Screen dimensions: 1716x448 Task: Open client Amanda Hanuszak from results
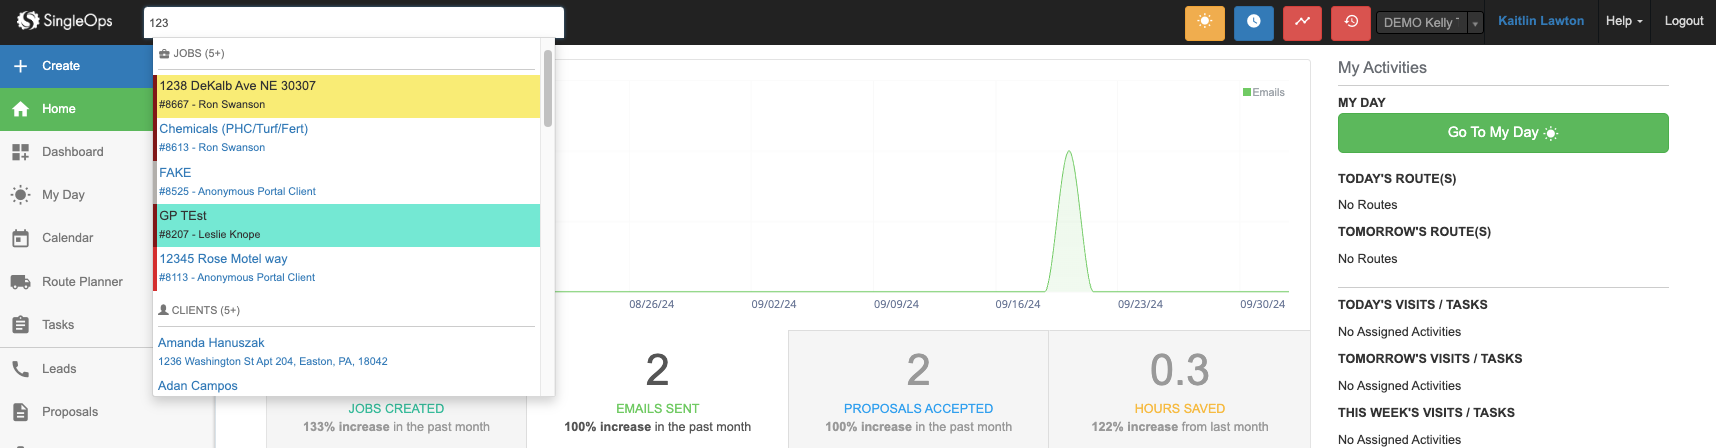point(211,343)
